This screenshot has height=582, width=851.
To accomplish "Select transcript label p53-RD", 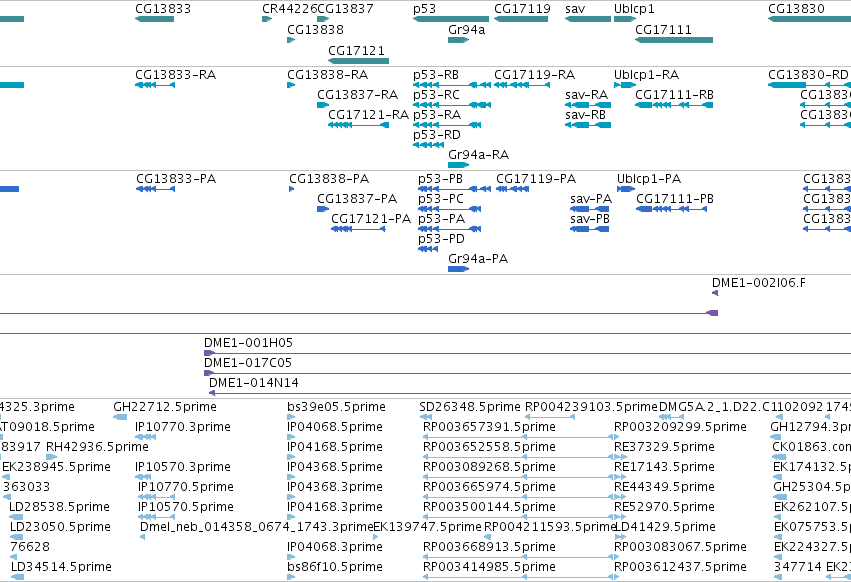I will (x=437, y=135).
